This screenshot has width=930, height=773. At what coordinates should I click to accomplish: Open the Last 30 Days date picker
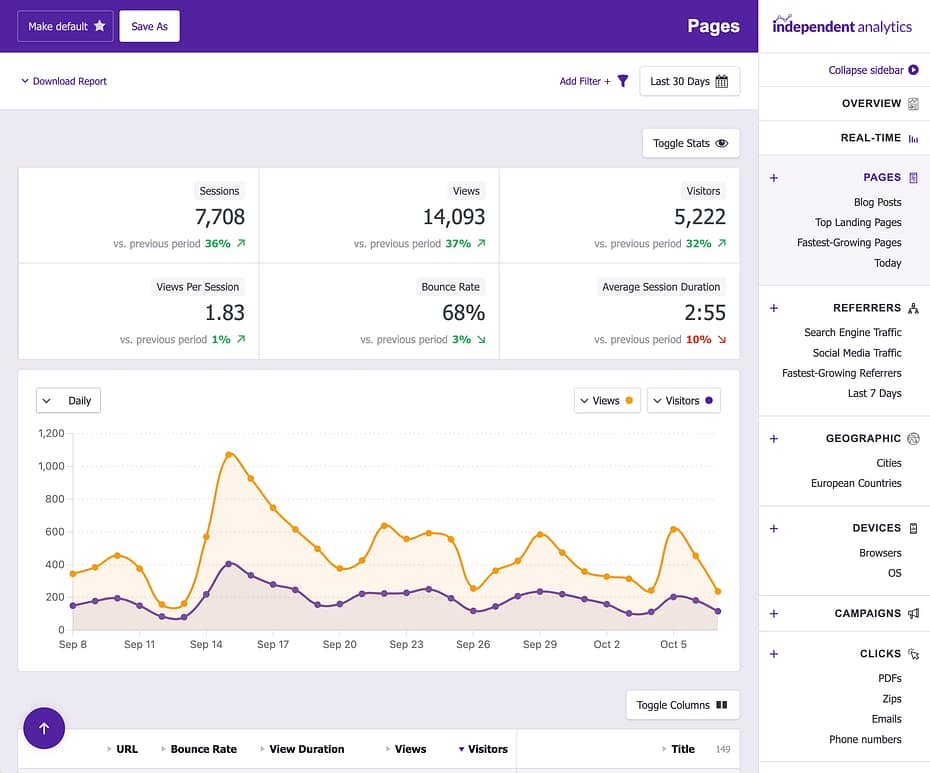click(x=689, y=81)
